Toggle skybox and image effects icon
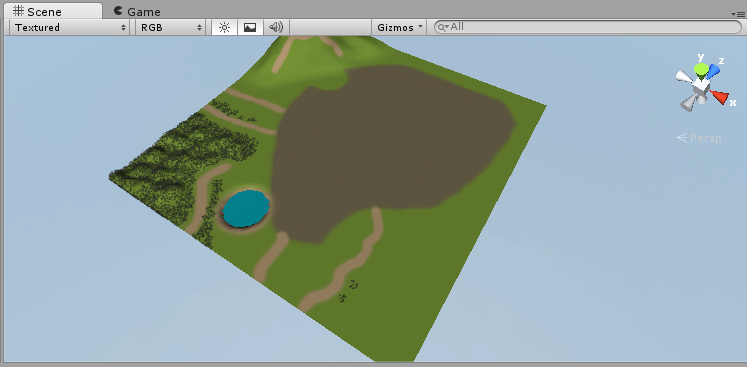The width and height of the screenshot is (747, 367). coord(250,28)
